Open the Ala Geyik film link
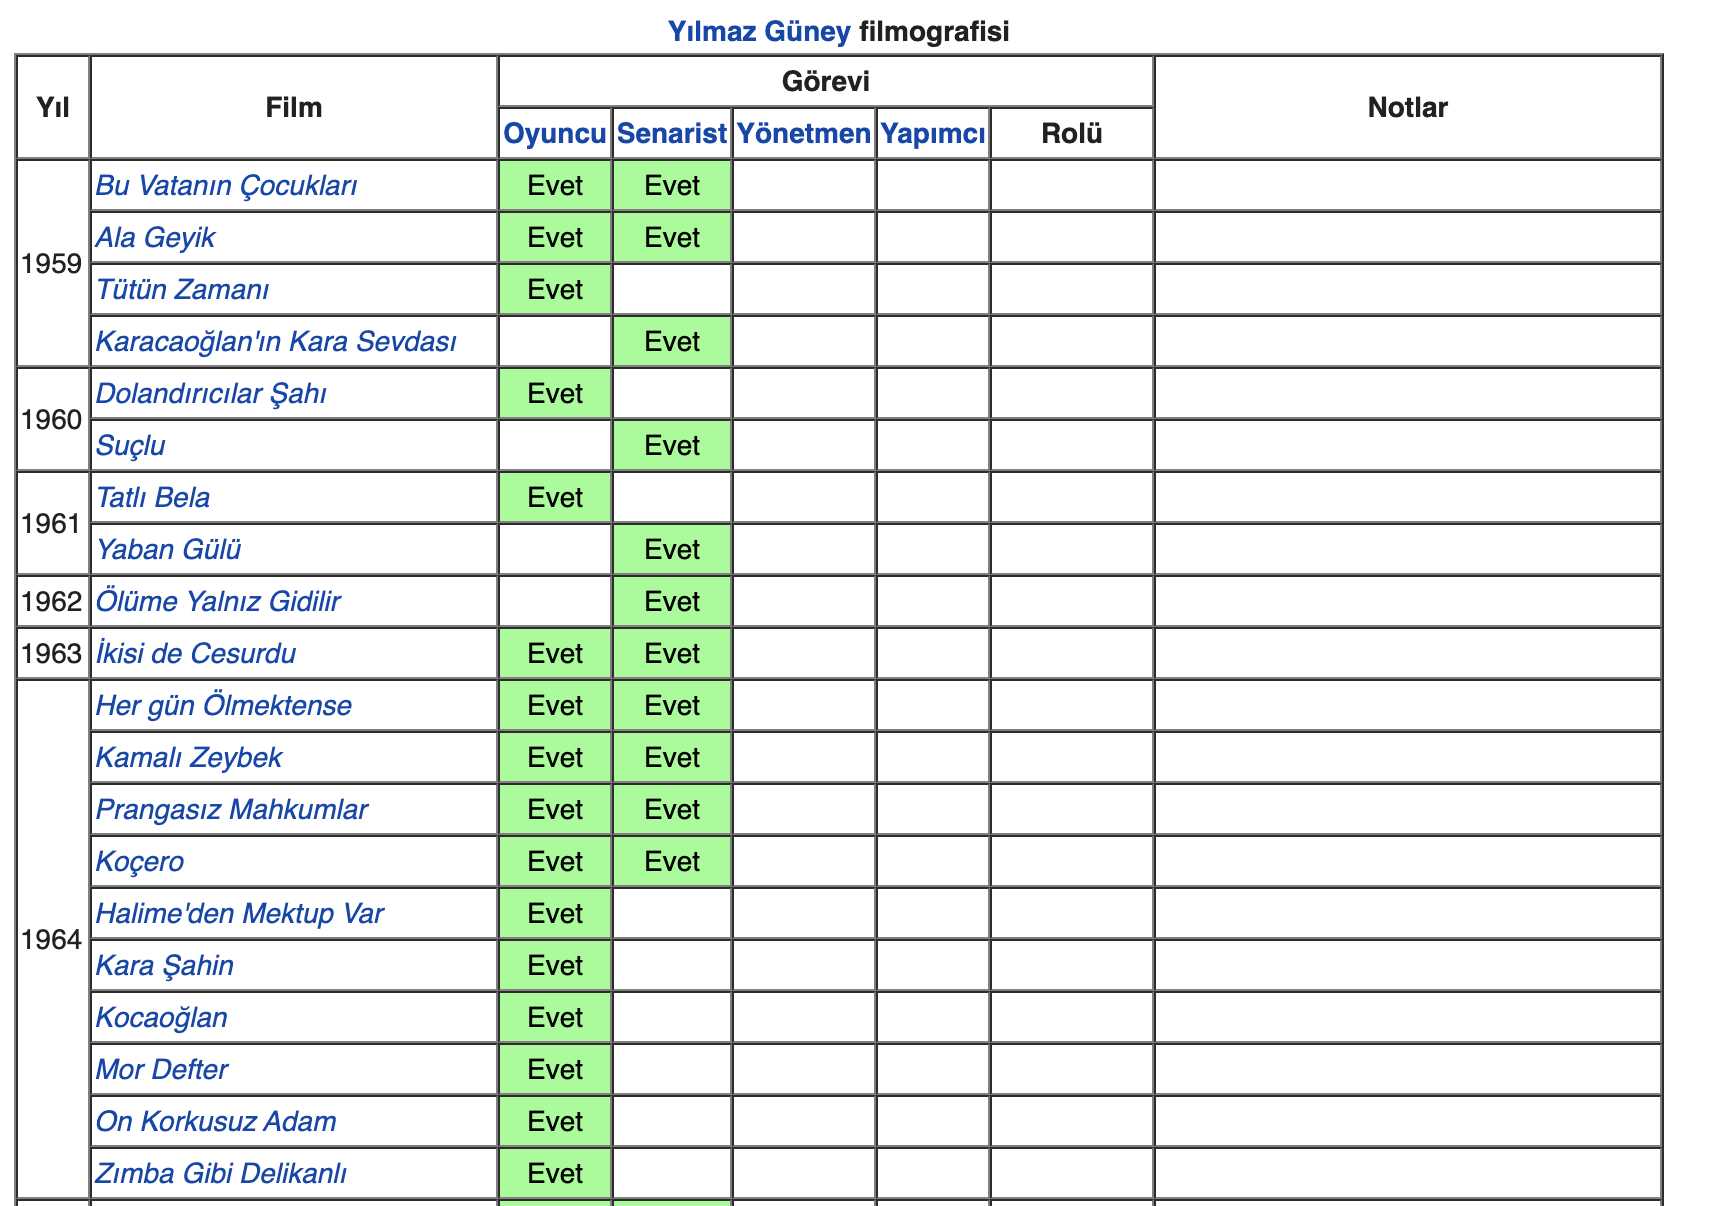Viewport: 1718px width, 1206px height. (x=156, y=238)
